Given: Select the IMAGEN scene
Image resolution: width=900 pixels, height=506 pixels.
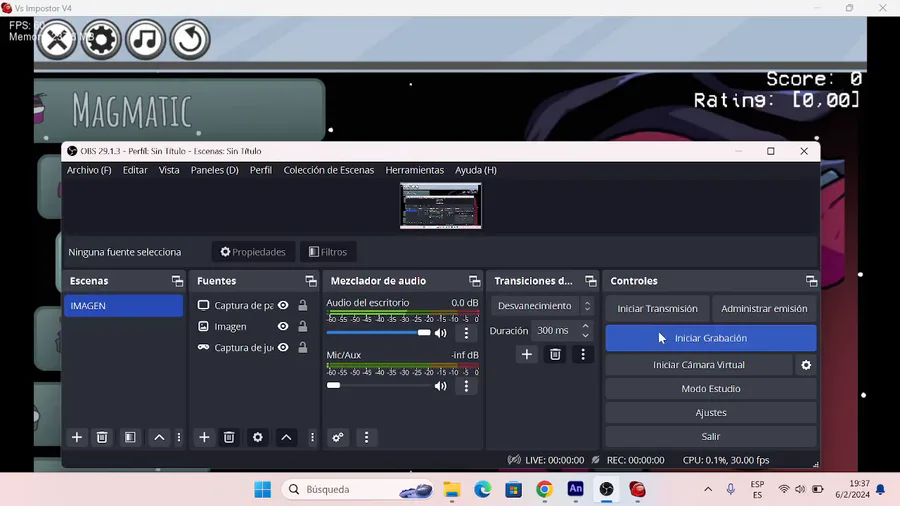Looking at the screenshot, I should (123, 306).
